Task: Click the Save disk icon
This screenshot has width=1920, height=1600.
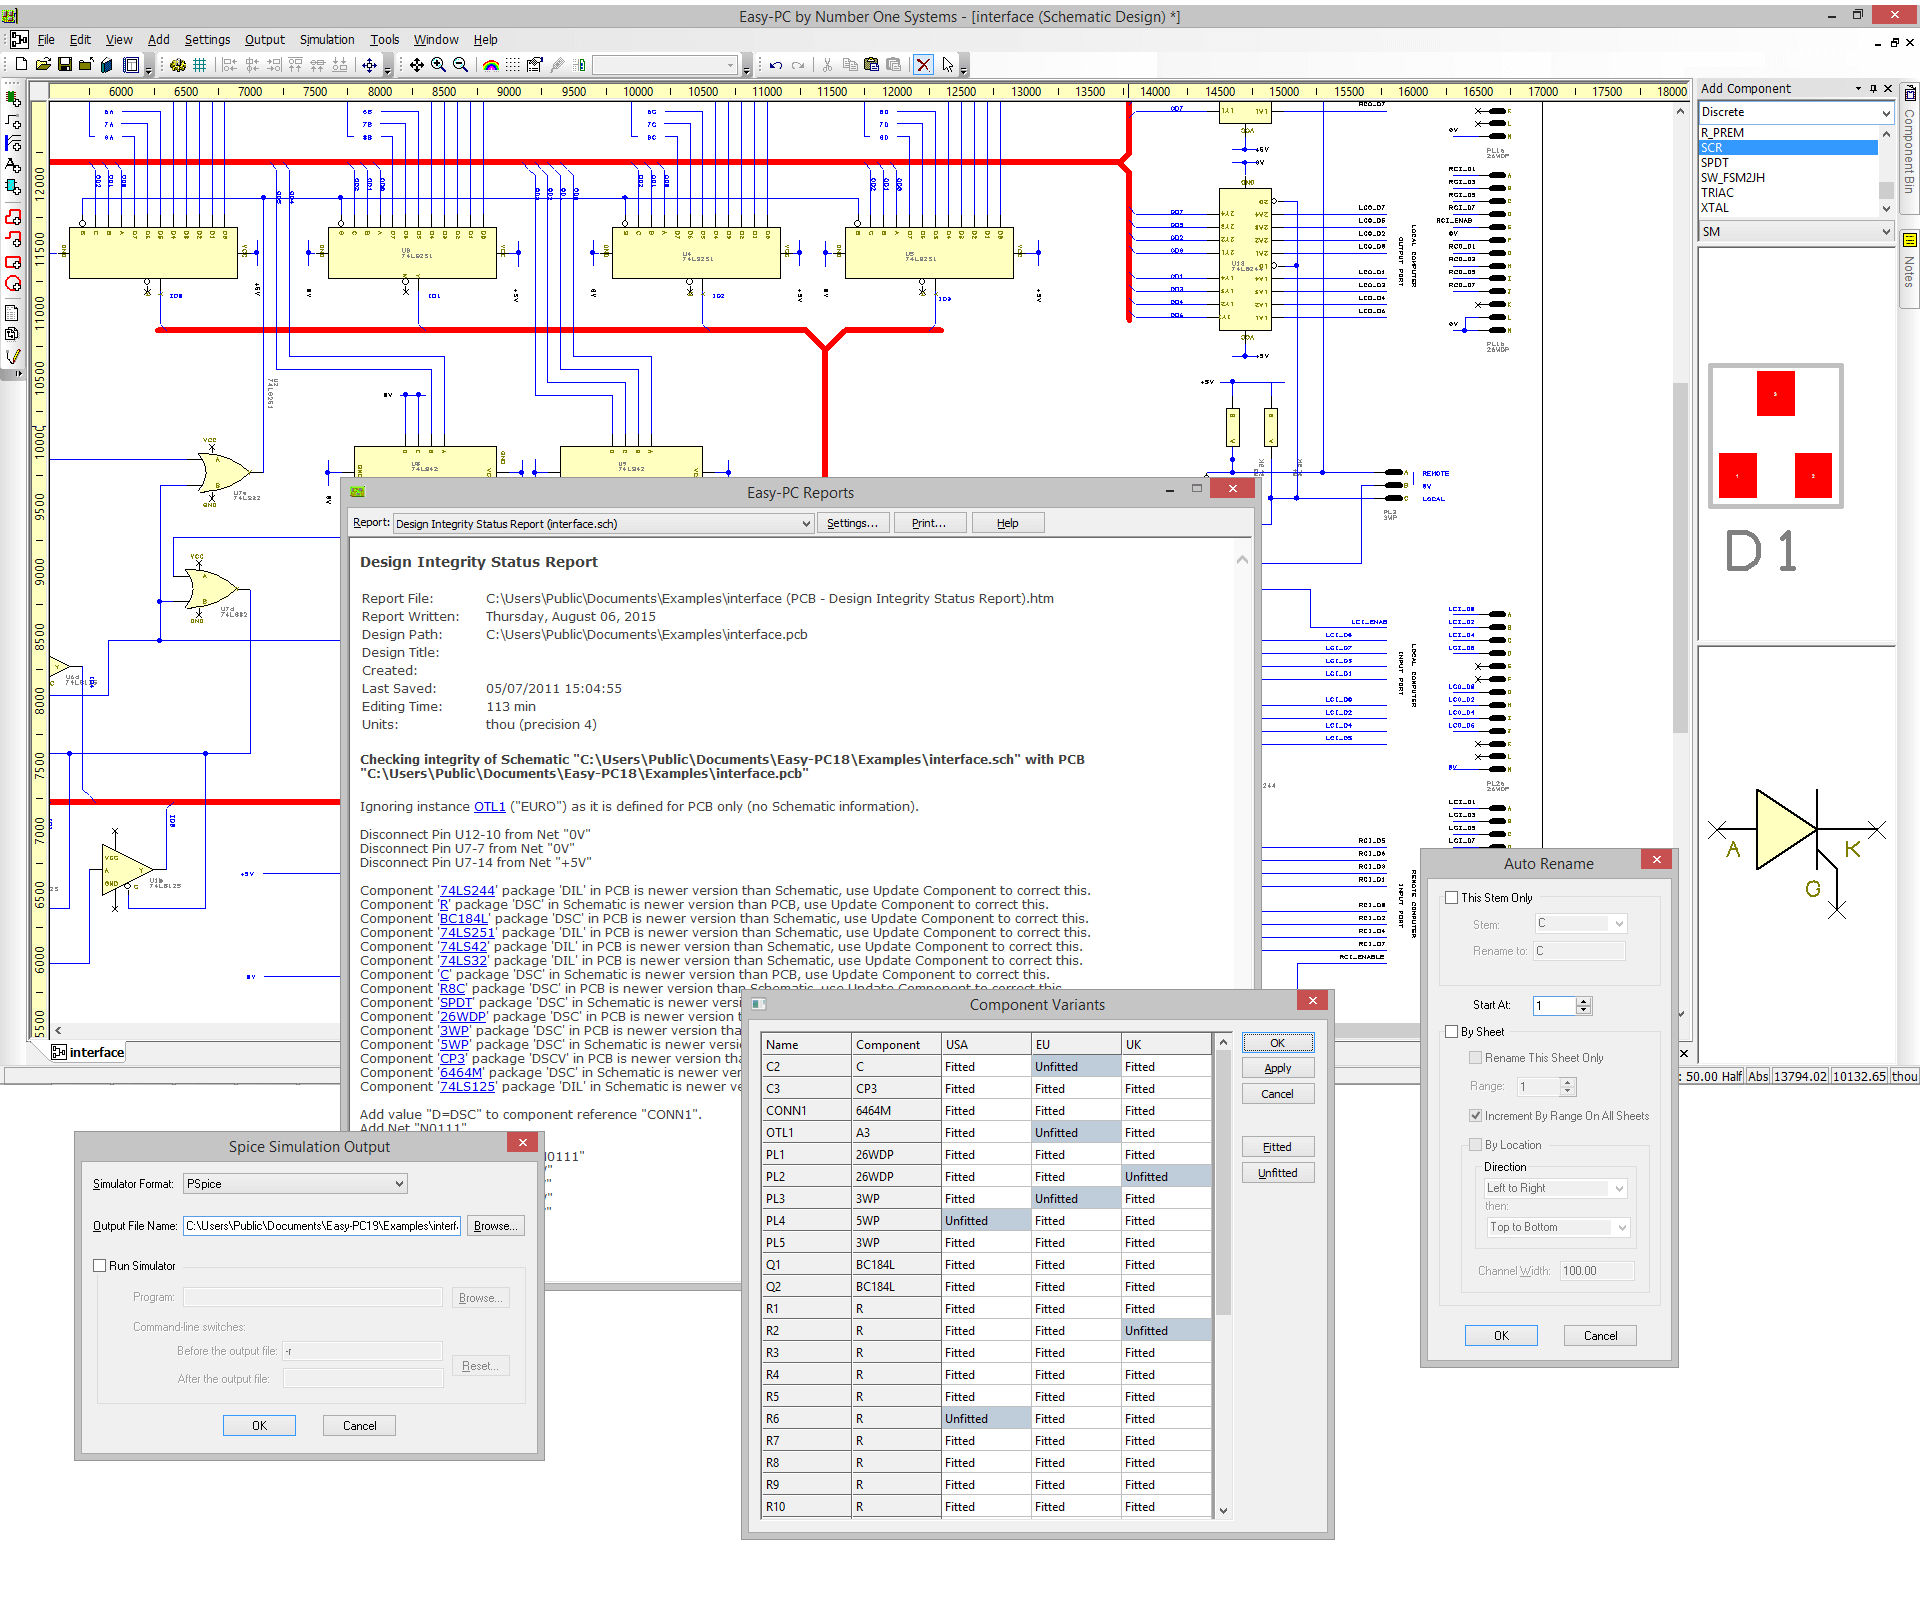Action: point(65,65)
